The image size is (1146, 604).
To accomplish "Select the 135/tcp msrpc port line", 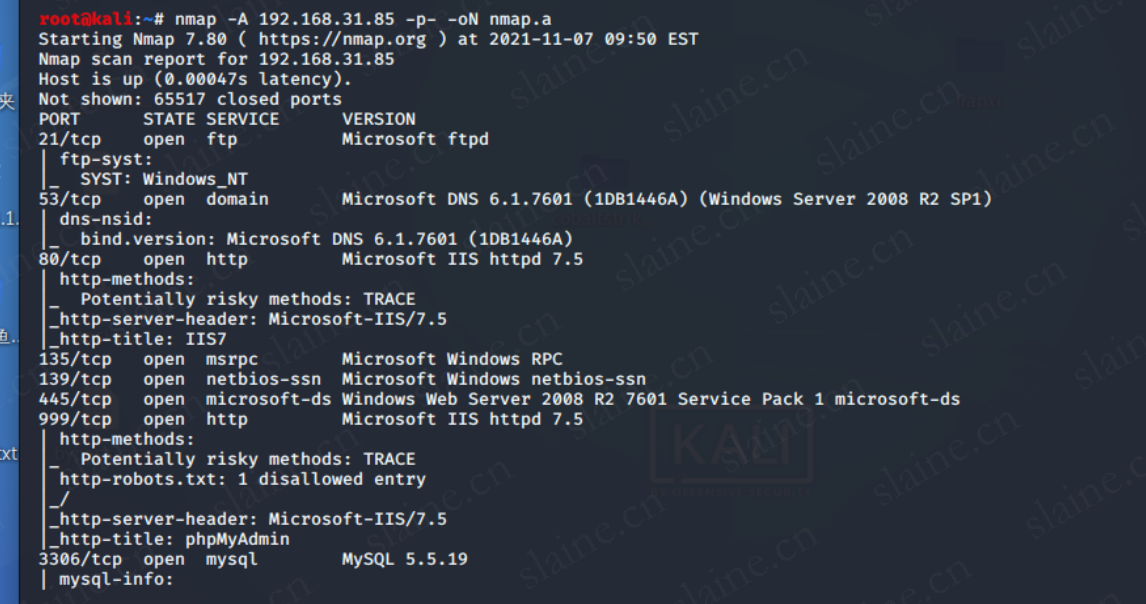I will (300, 359).
